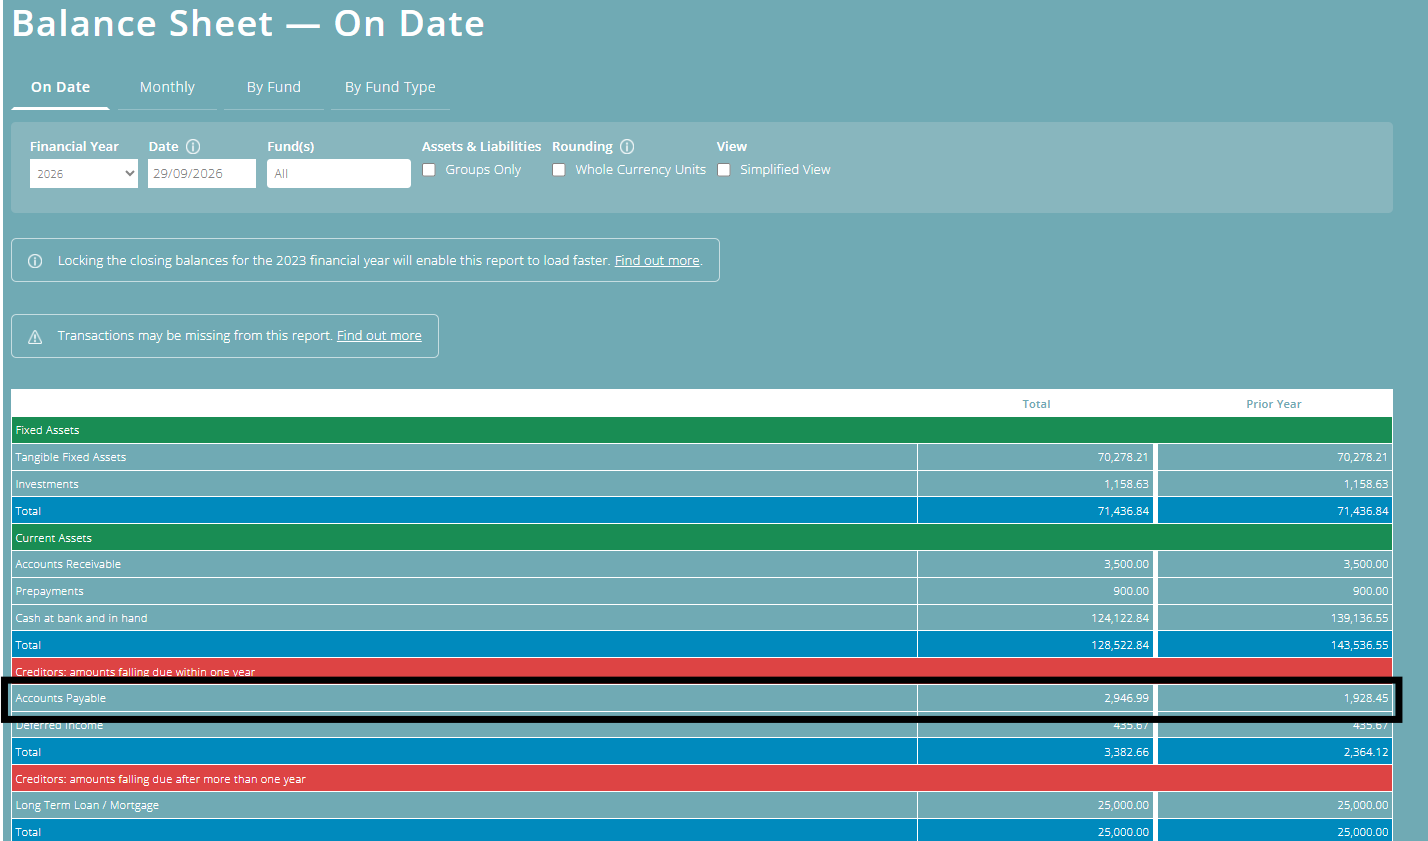Click the Current Assets group header
The width and height of the screenshot is (1428, 841).
point(702,538)
